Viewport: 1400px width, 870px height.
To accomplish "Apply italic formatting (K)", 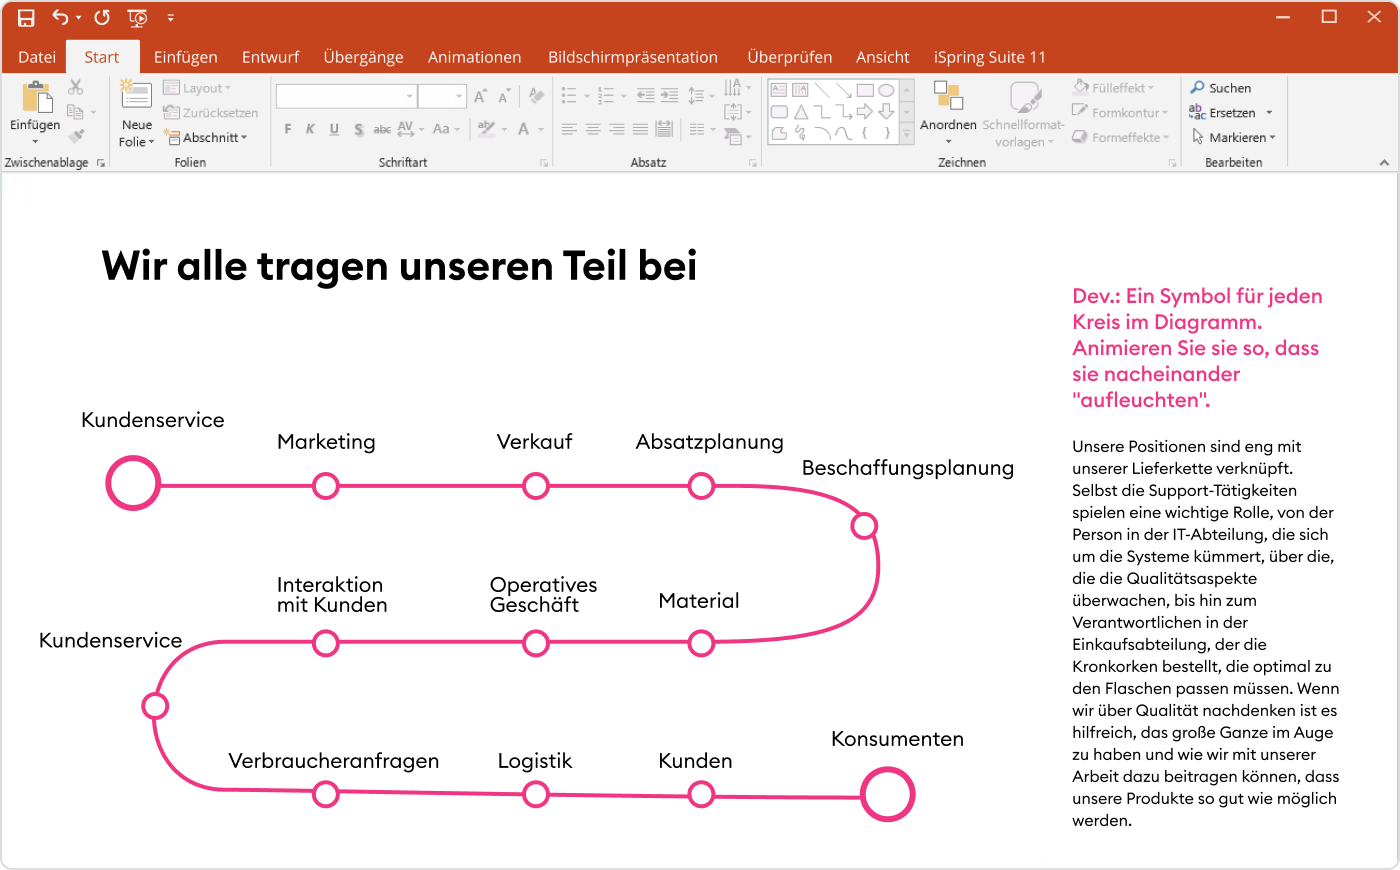I will pyautogui.click(x=310, y=129).
